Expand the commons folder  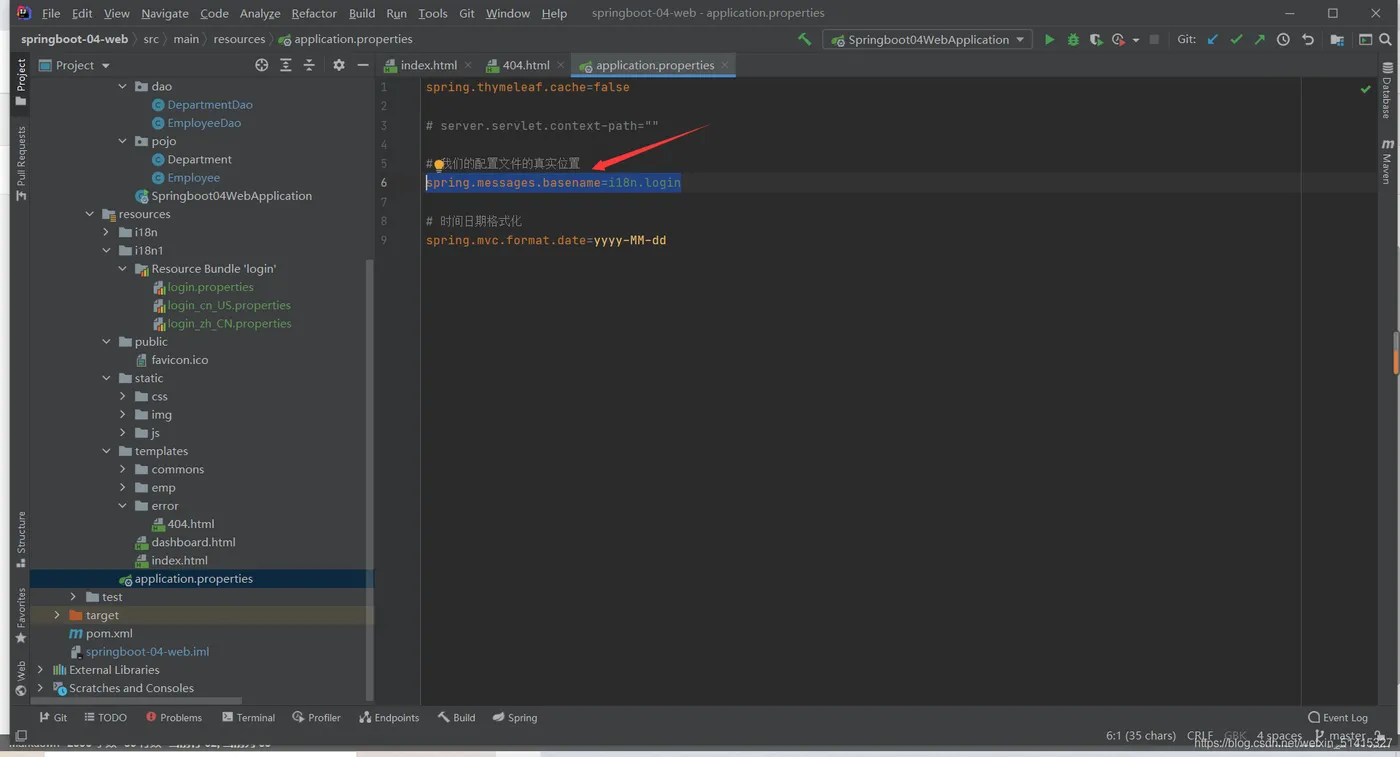(123, 469)
